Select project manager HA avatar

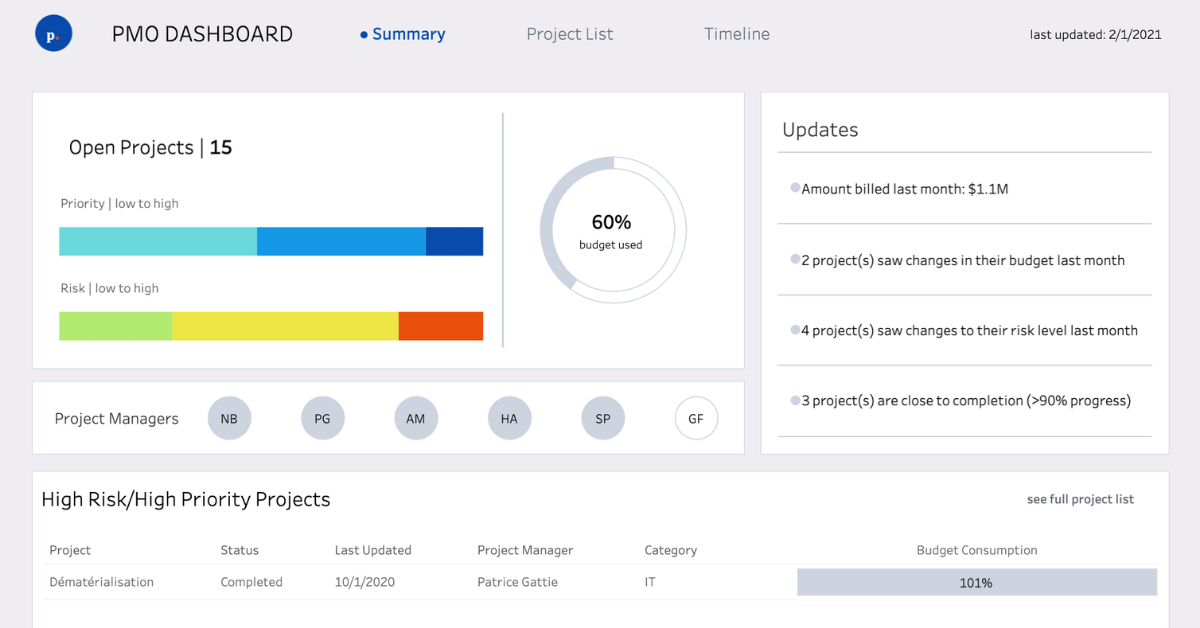(509, 418)
